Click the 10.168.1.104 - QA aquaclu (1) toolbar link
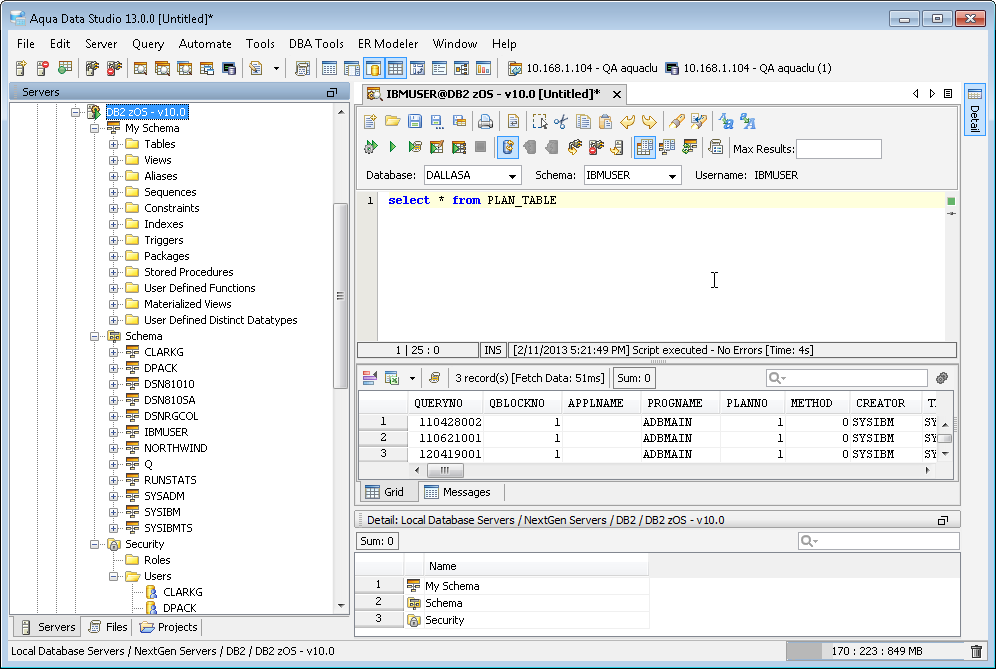The height and width of the screenshot is (669, 996). coord(750,68)
